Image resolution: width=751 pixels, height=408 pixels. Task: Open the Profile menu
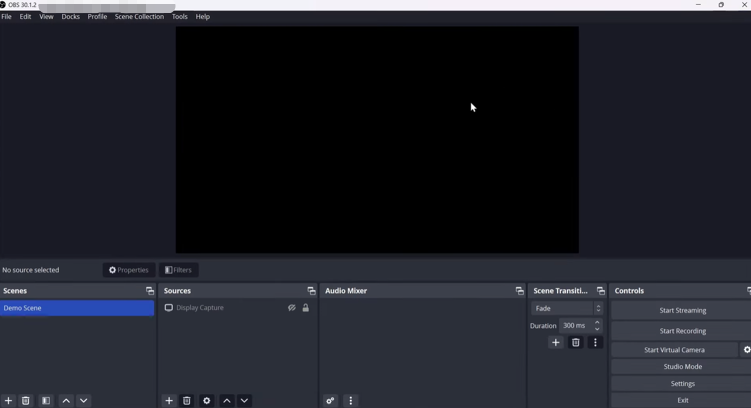(97, 16)
